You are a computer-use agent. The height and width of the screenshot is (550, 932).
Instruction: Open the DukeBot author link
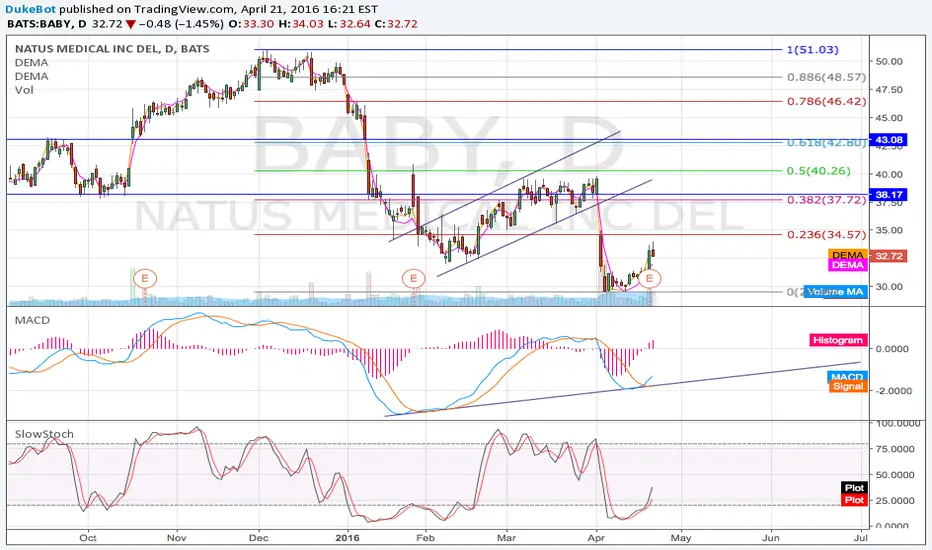(31, 9)
